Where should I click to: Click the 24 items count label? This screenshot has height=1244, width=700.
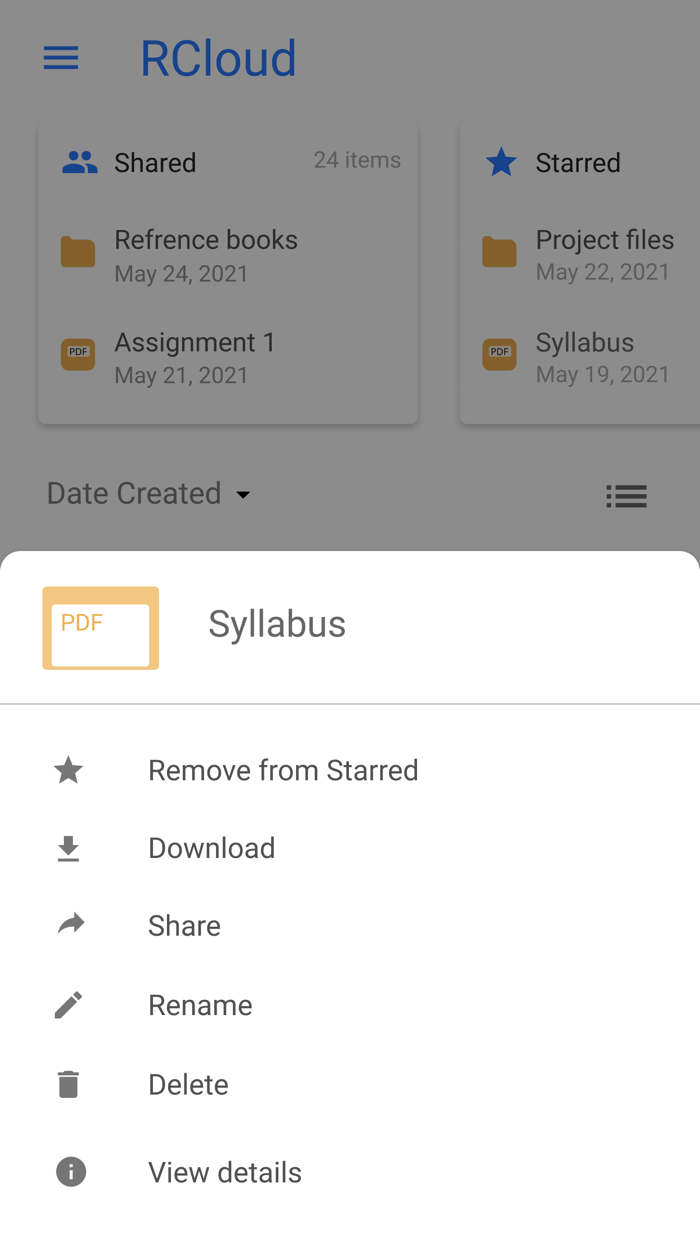(x=357, y=160)
